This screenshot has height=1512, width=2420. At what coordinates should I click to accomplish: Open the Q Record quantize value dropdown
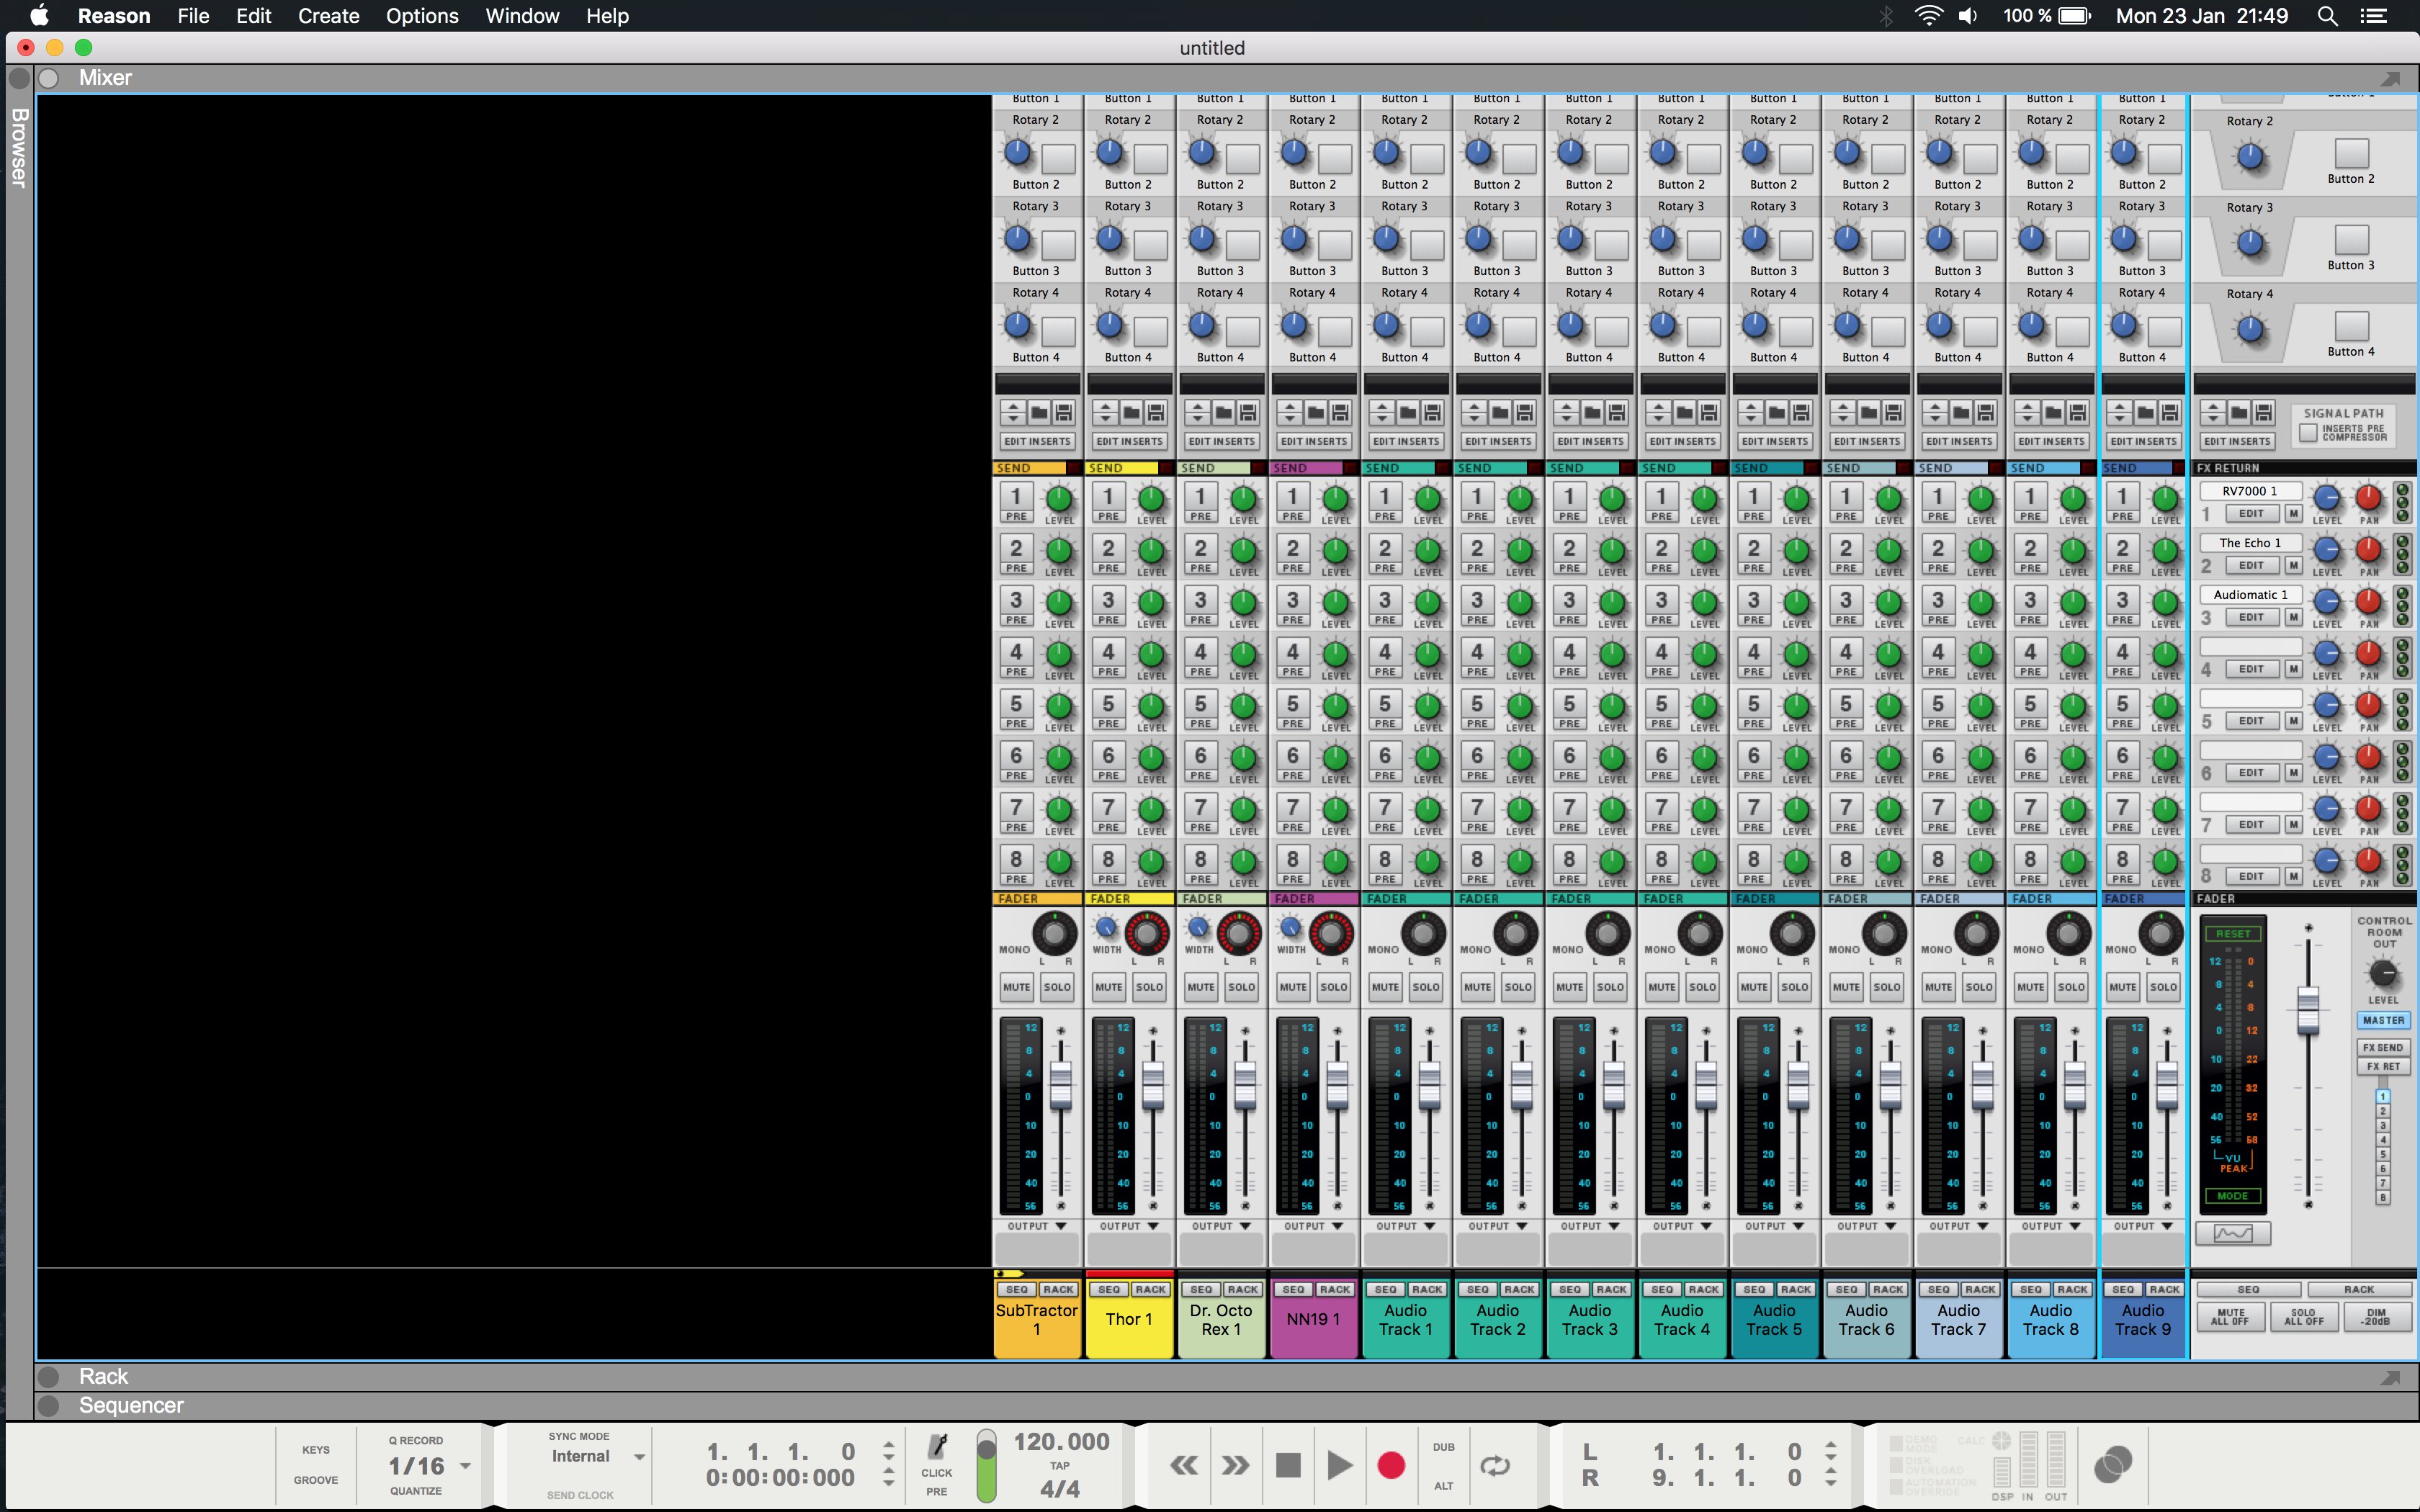(x=465, y=1466)
